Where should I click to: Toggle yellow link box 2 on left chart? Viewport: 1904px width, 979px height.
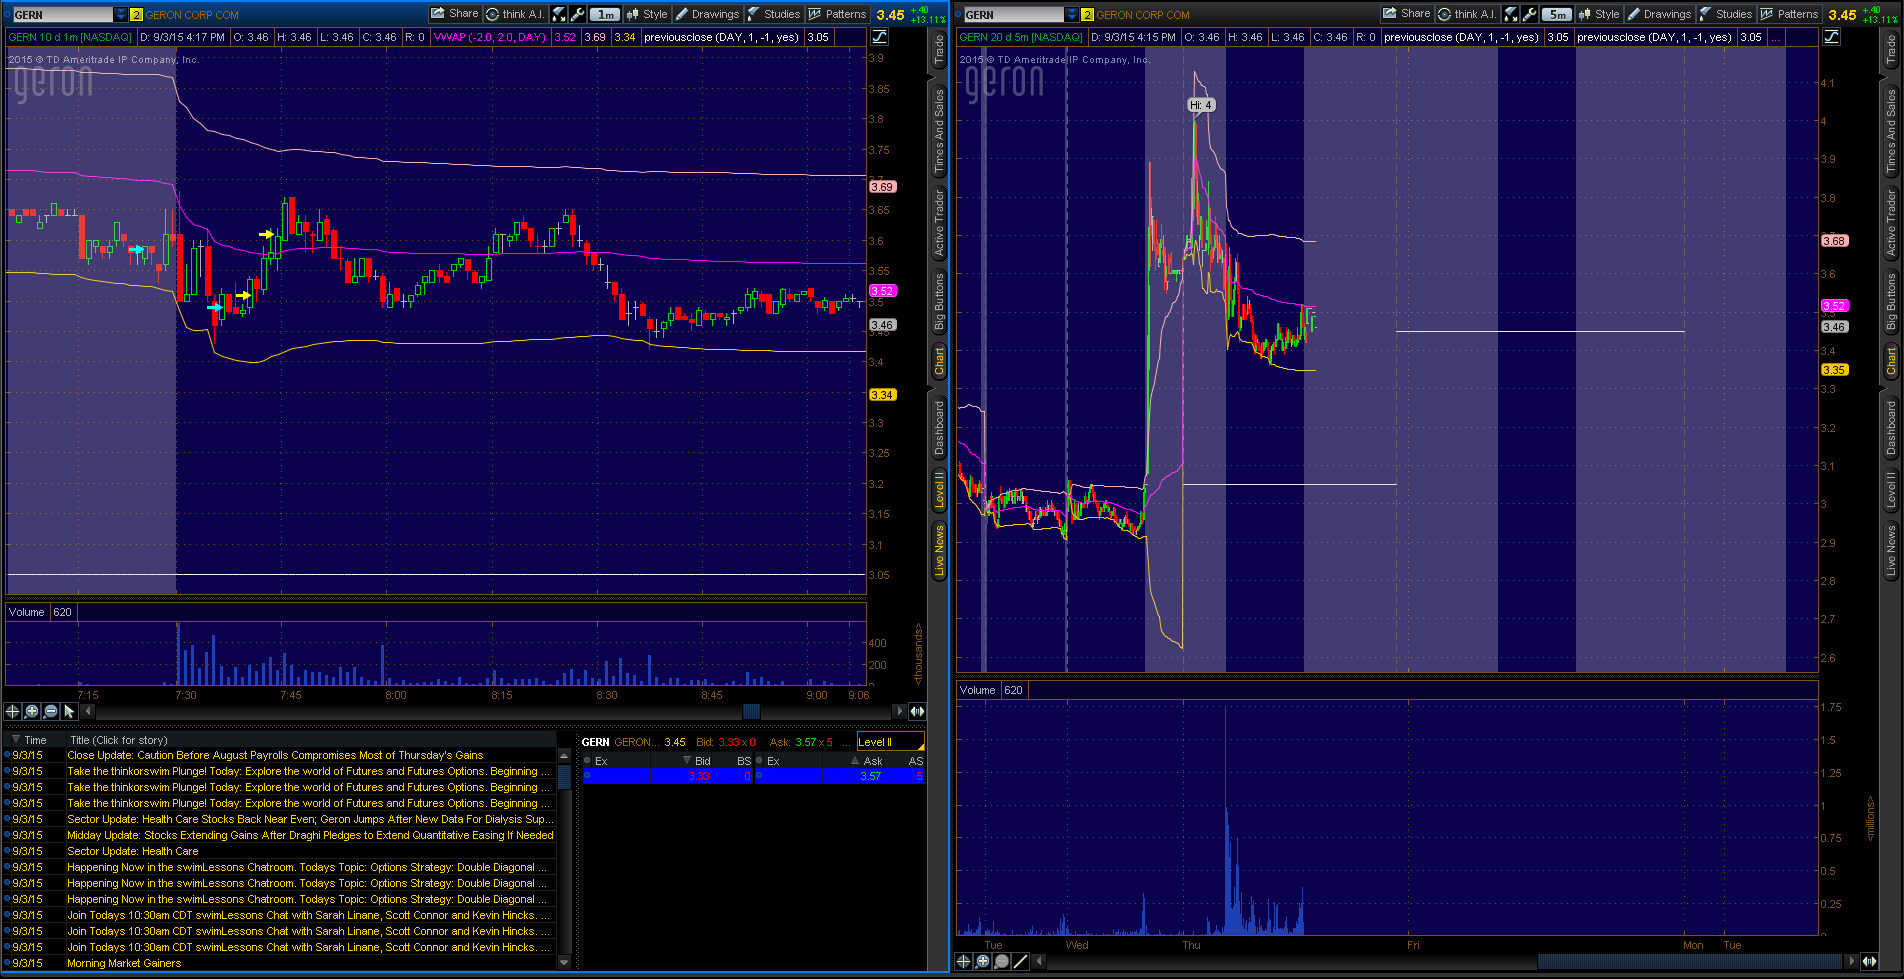137,15
